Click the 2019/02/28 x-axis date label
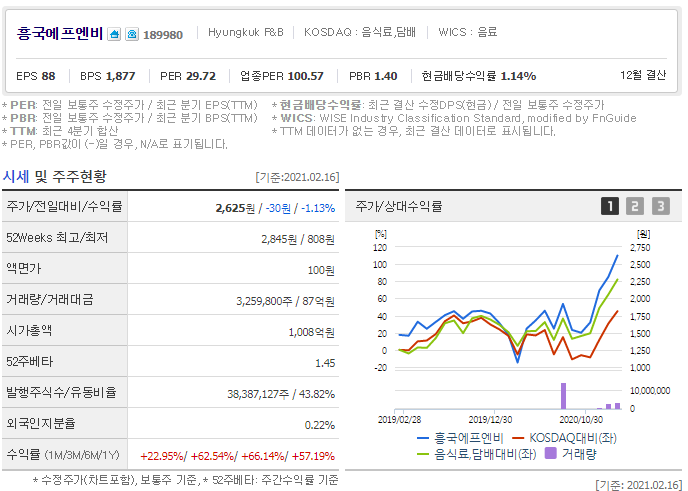This screenshot has height=491, width=688. (399, 419)
